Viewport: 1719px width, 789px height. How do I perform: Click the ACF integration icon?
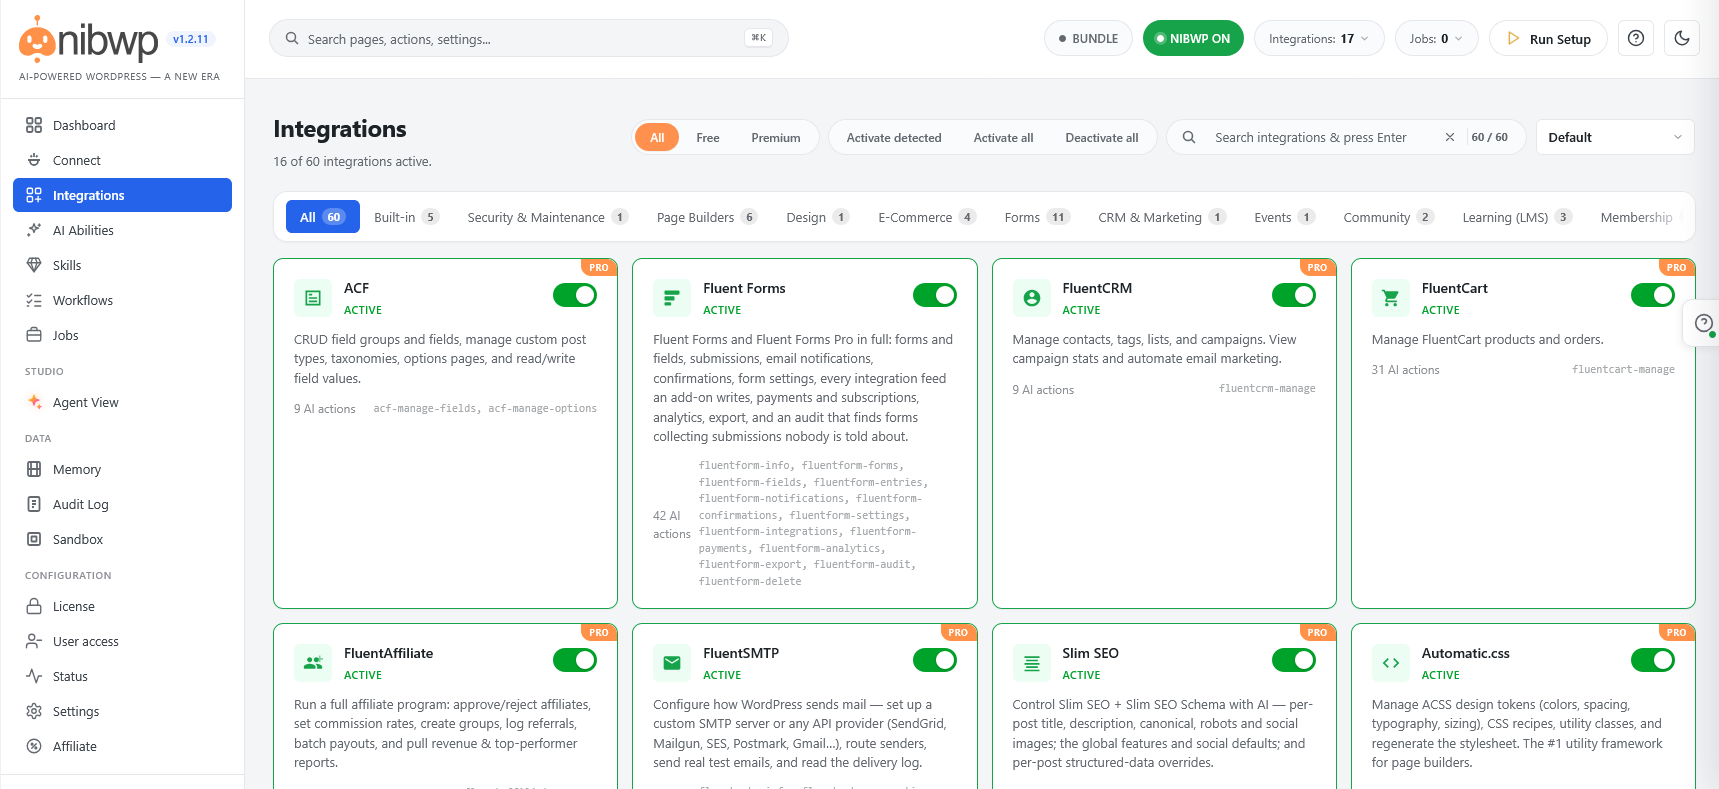[x=313, y=298]
